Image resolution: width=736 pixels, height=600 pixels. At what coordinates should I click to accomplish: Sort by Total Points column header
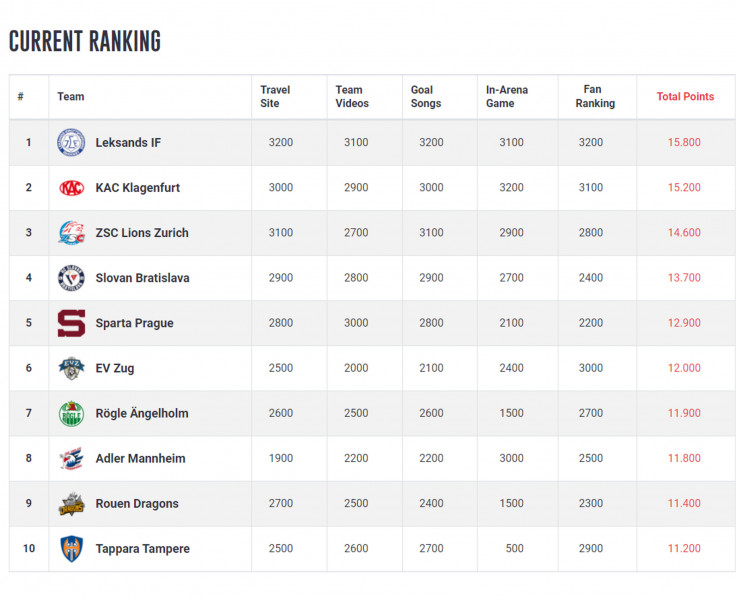click(685, 96)
